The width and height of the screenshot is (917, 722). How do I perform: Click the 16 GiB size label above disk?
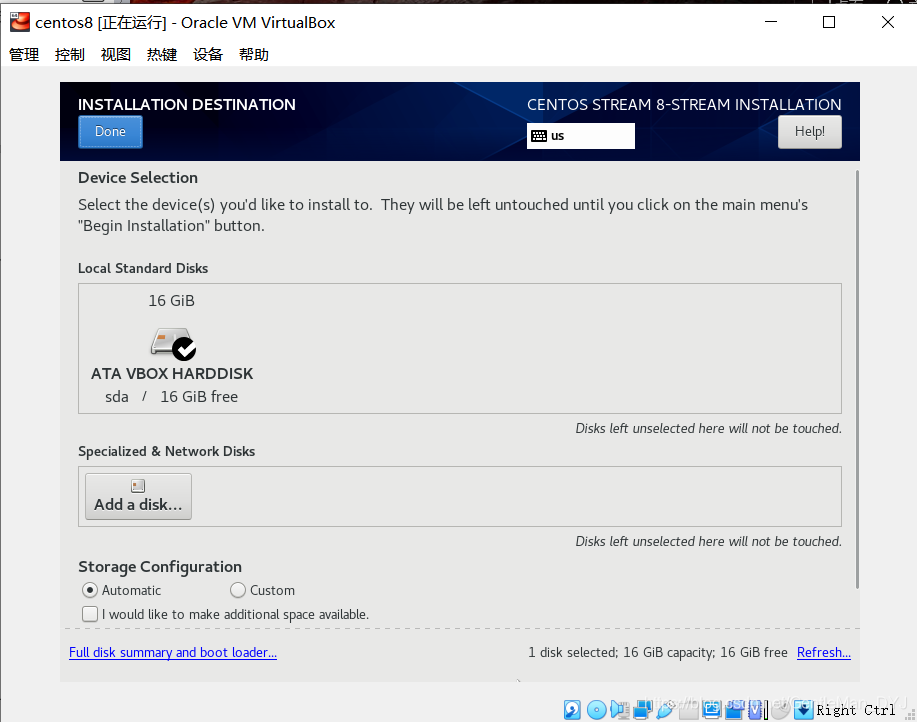point(171,300)
